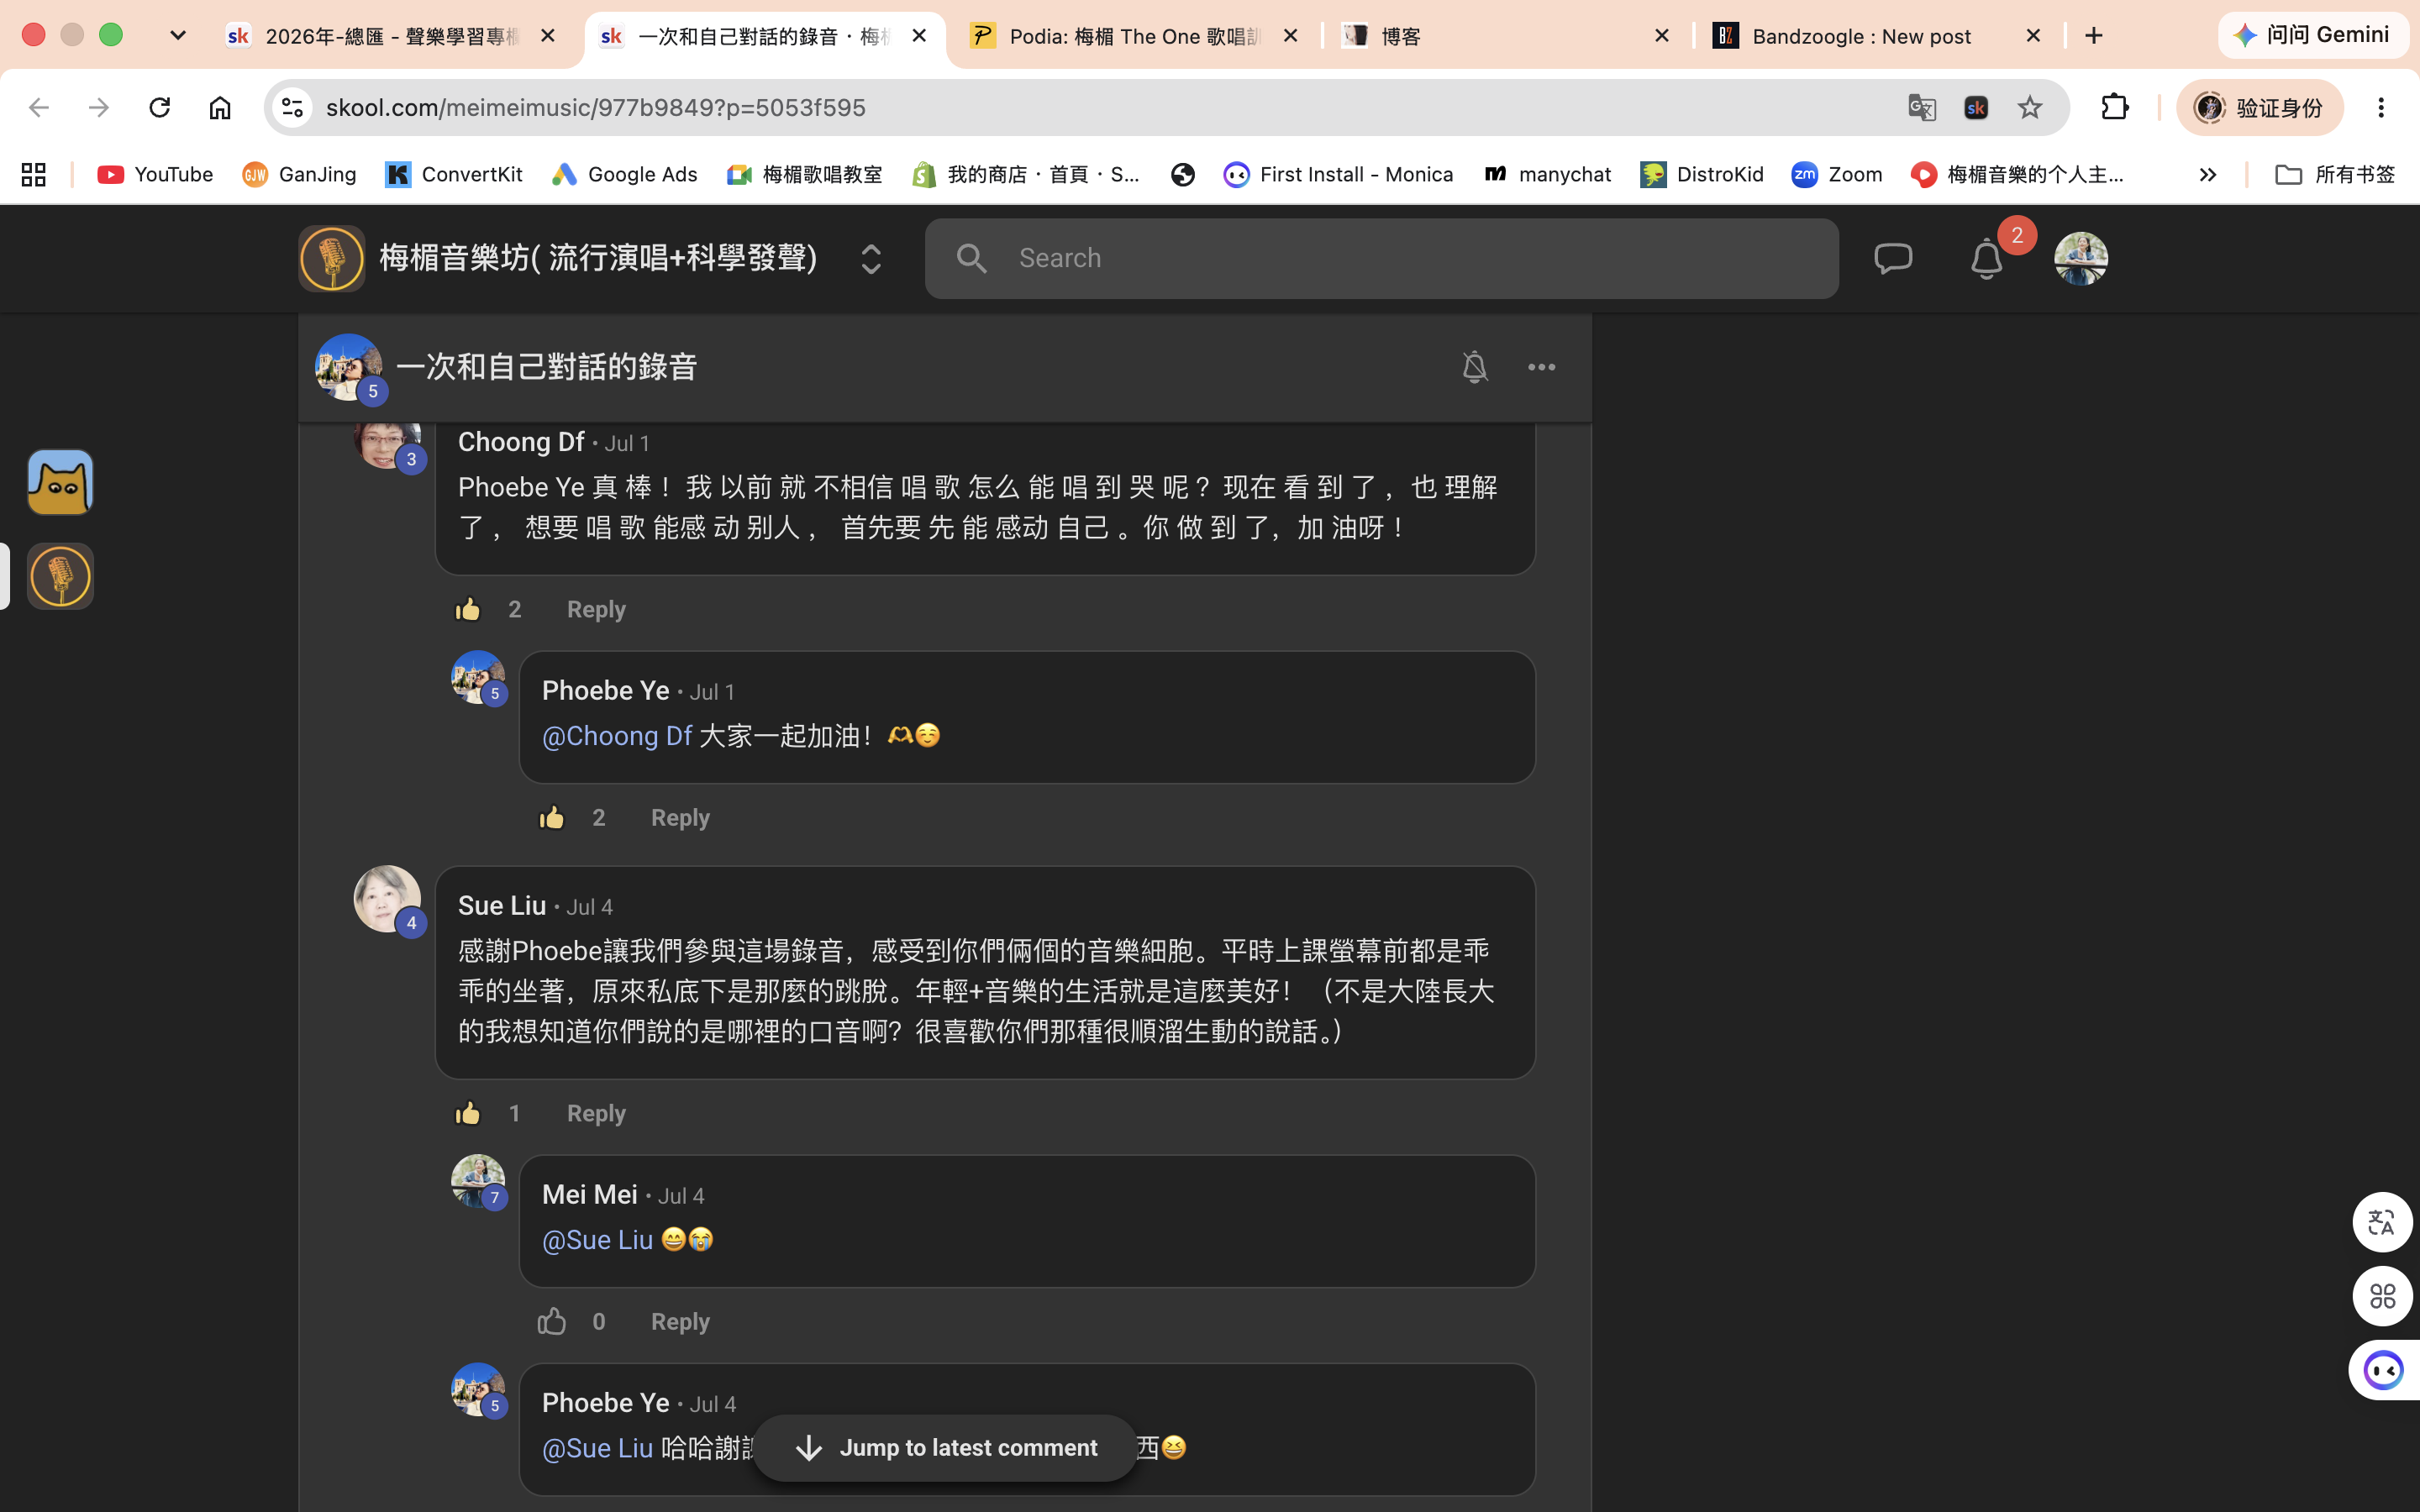Reply to Phoebe Ye's Jul 1 comment

pos(680,817)
